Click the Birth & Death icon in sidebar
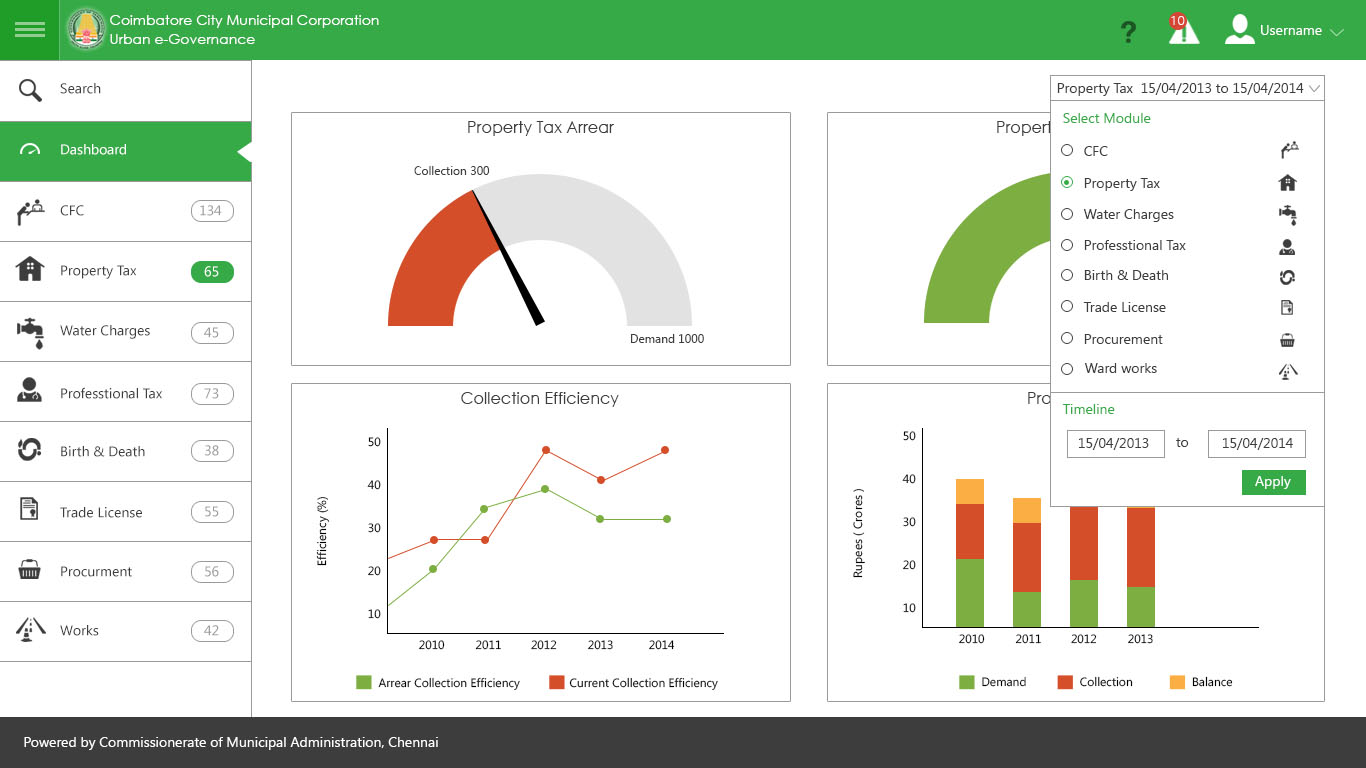Viewport: 1366px width, 768px height. click(30, 450)
